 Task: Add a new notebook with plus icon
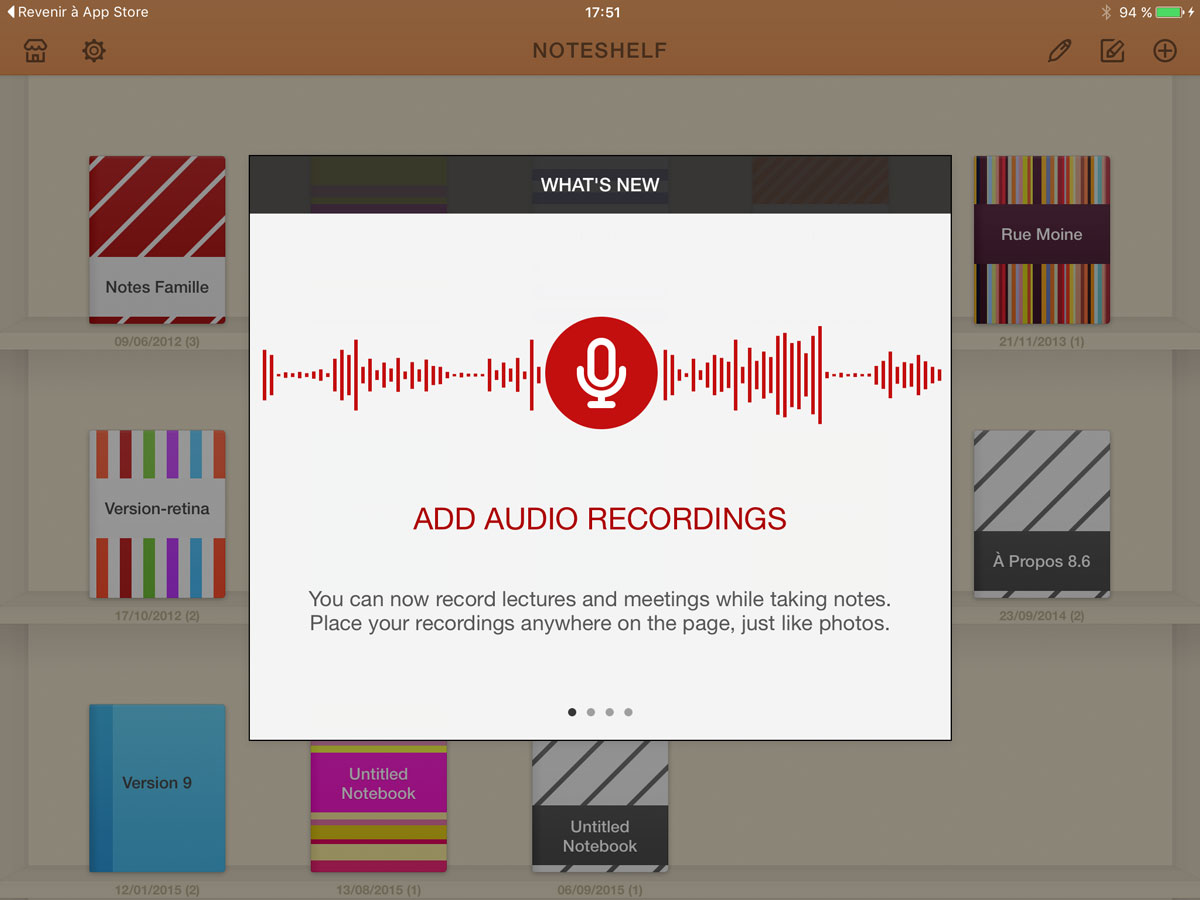pos(1165,51)
